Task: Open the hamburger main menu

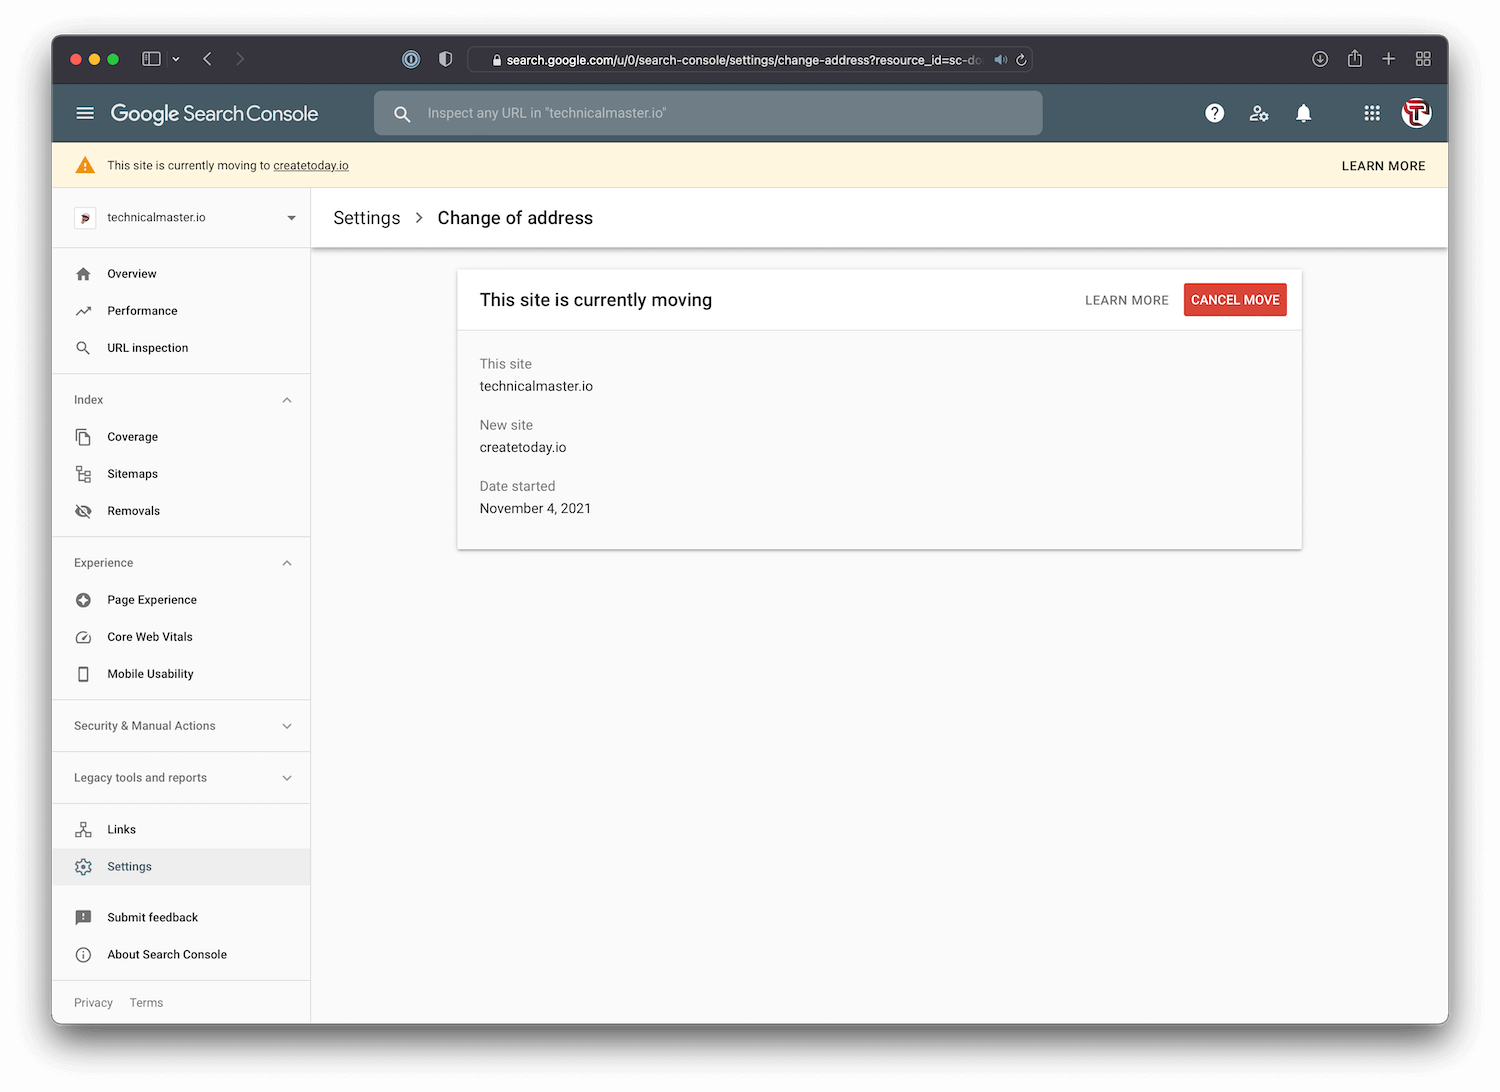Action: (x=85, y=113)
